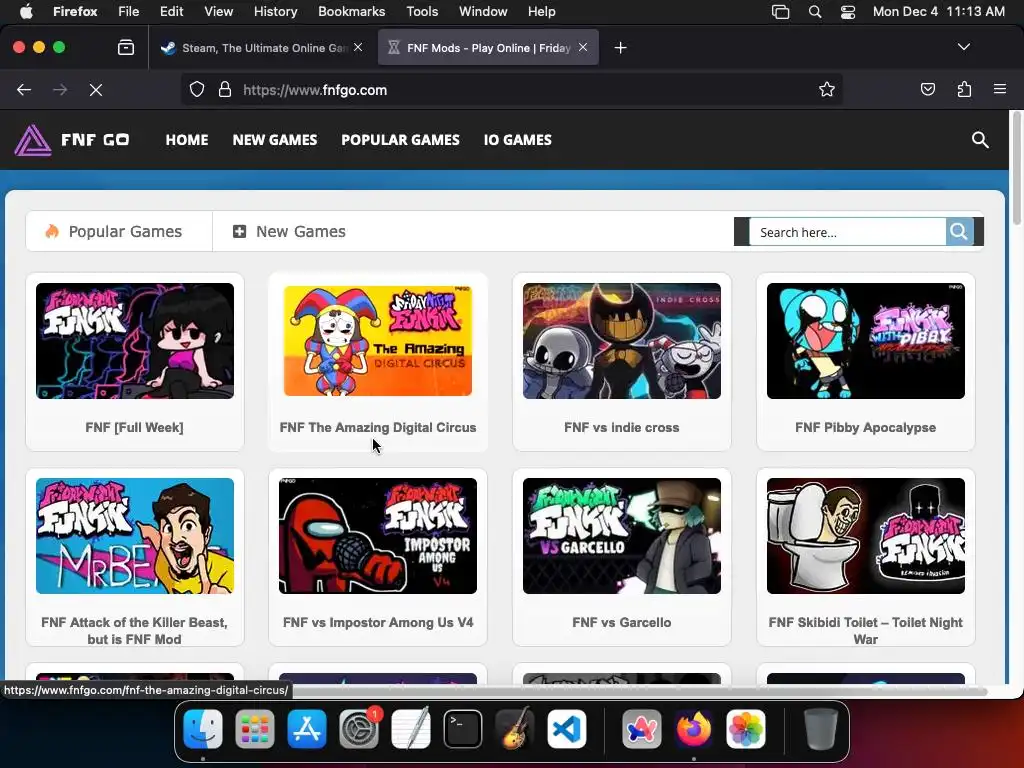The width and height of the screenshot is (1024, 768).
Task: Open the File menu
Action: pyautogui.click(x=129, y=12)
